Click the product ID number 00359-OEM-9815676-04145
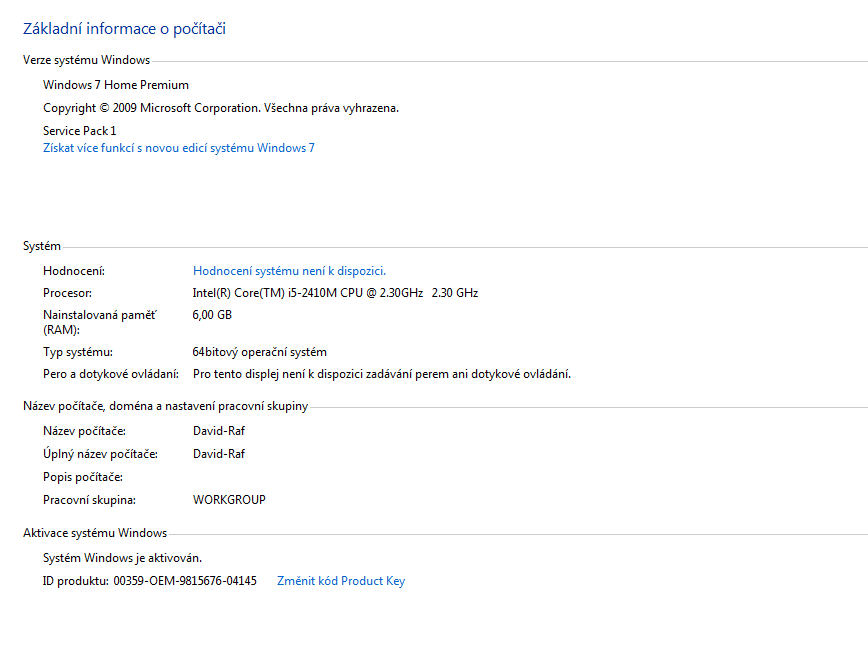Screen dimensions: 868x663 185,581
